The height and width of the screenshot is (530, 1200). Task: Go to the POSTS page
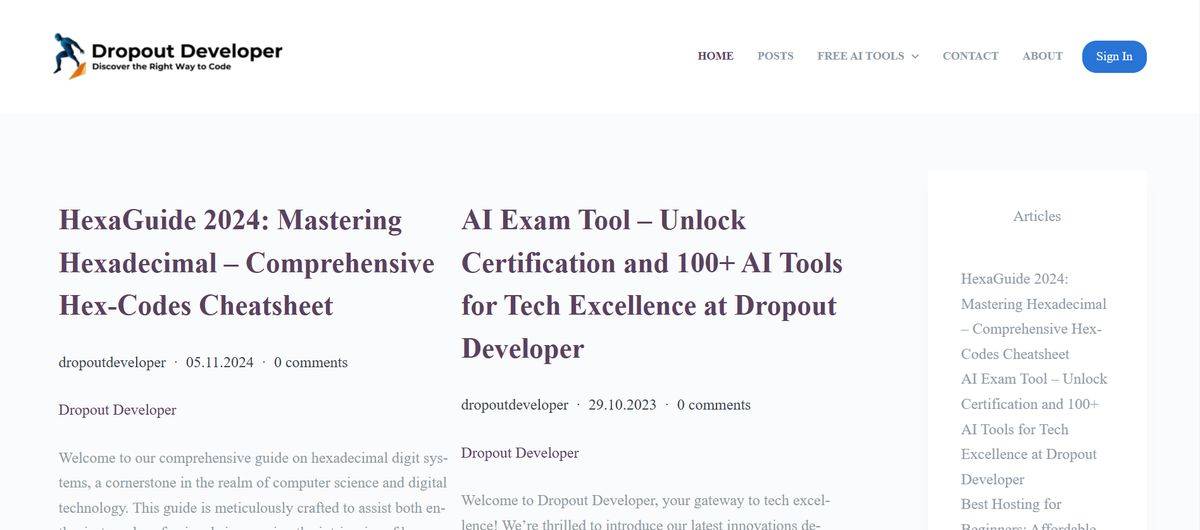(775, 56)
